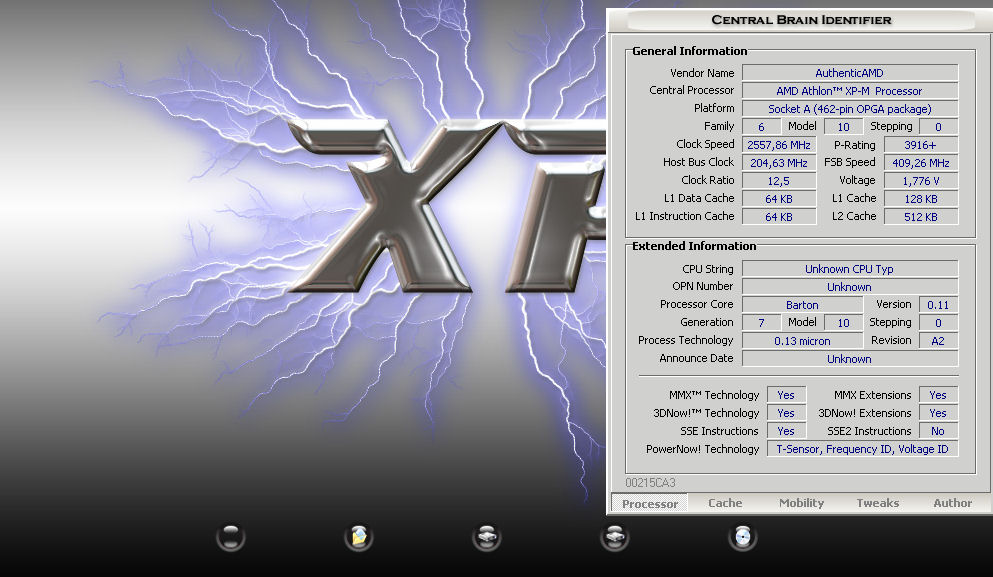Click the L2 Cache value 512 KB
This screenshot has height=577, width=993.
[920, 217]
